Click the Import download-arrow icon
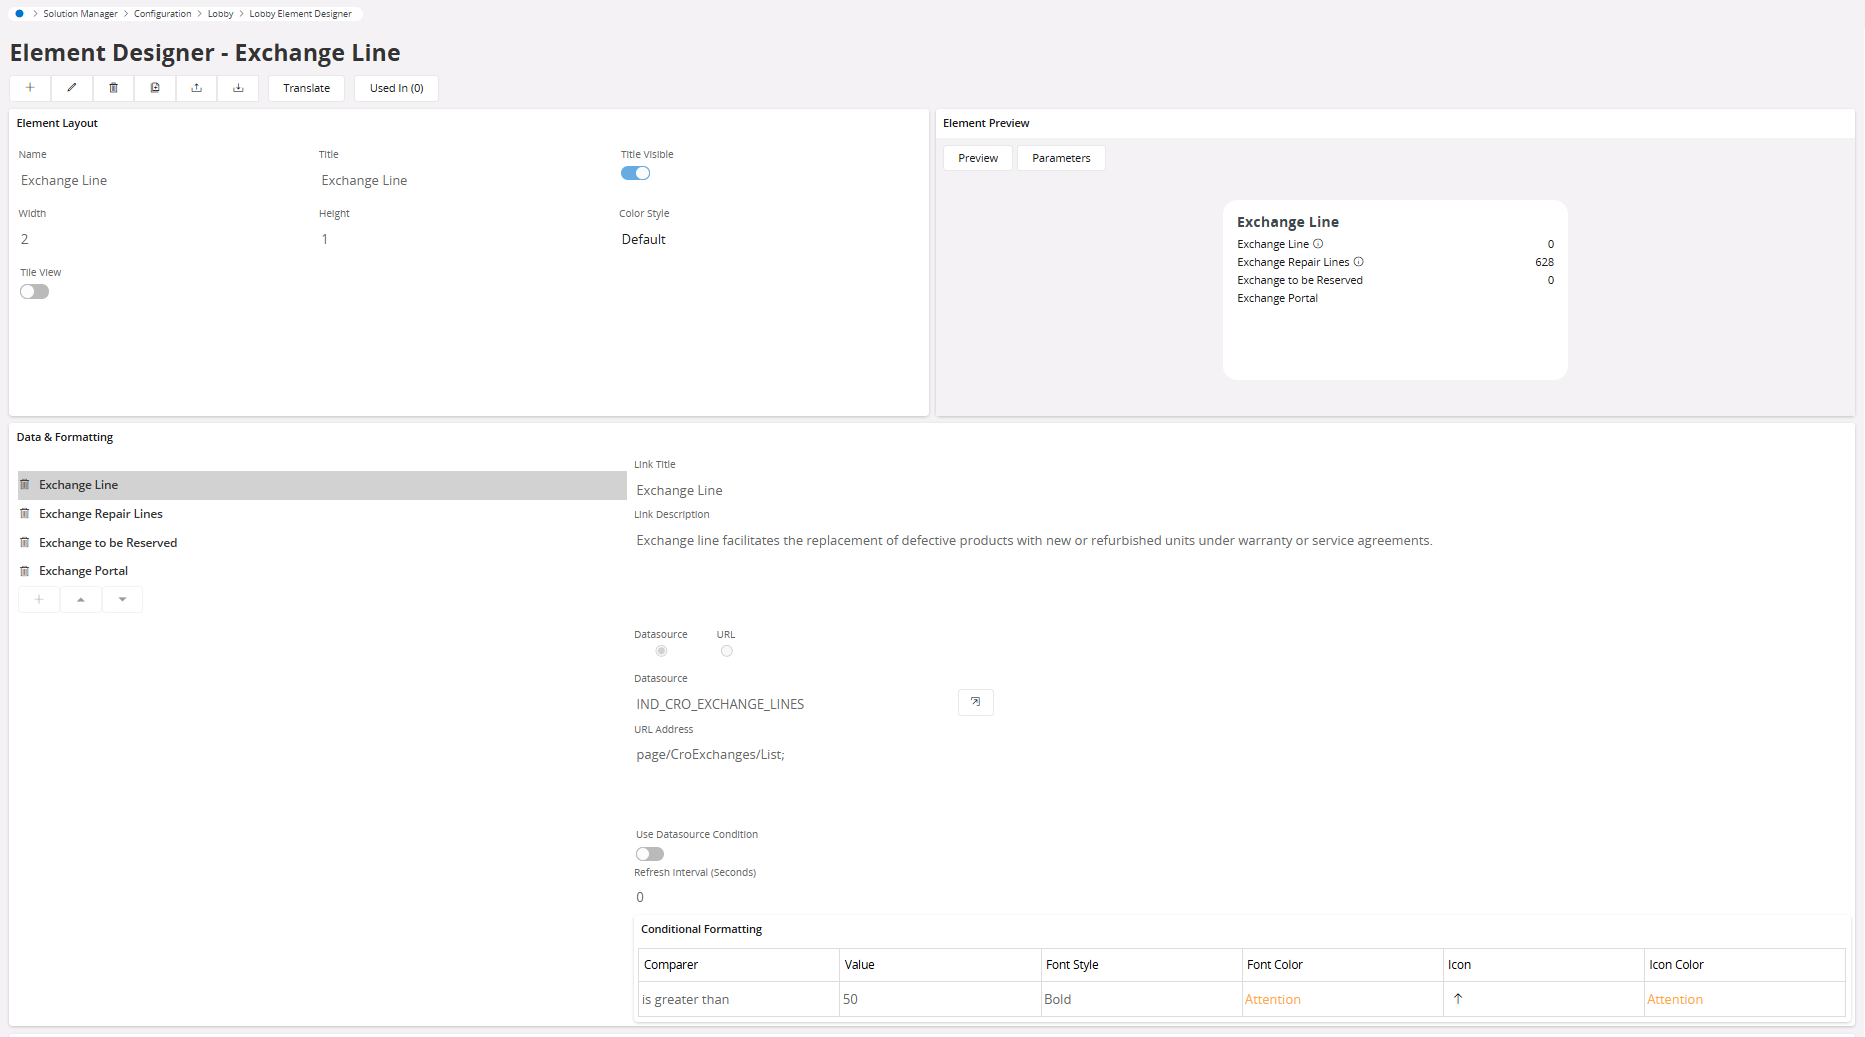Screen dimensions: 1865x1037 [238, 88]
